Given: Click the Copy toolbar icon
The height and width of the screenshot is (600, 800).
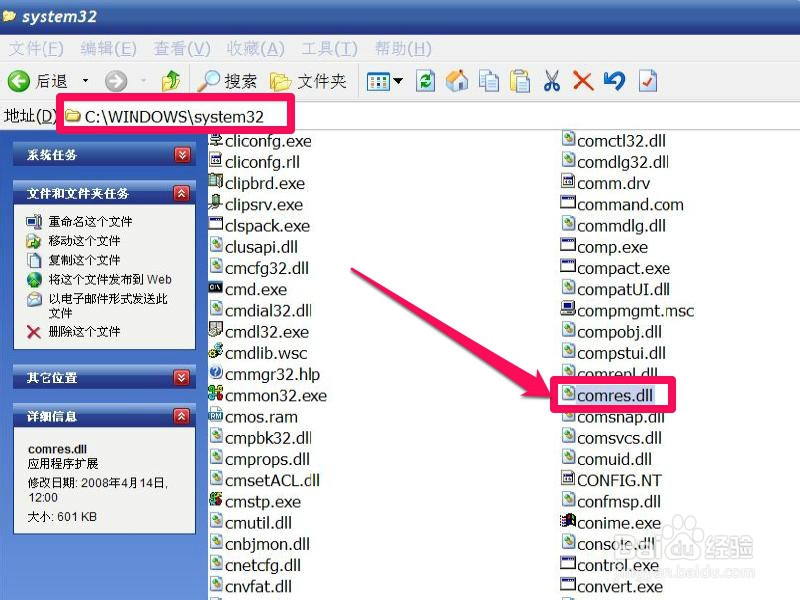Looking at the screenshot, I should (x=488, y=81).
